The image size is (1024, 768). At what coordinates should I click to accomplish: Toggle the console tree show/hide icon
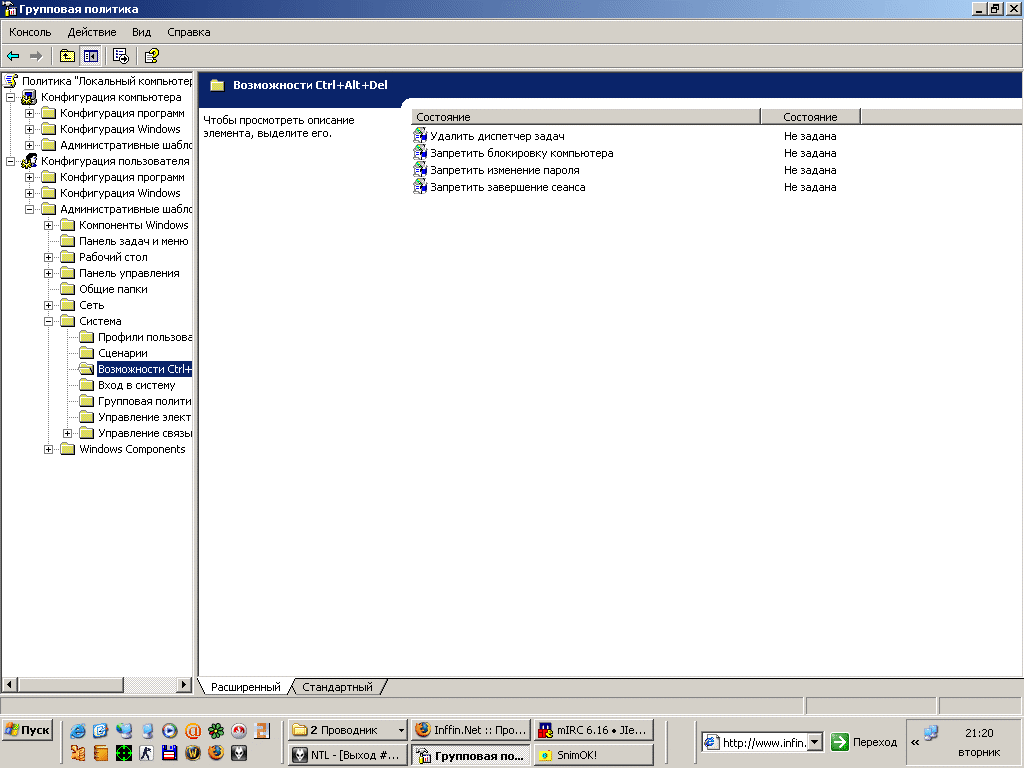[x=91, y=56]
